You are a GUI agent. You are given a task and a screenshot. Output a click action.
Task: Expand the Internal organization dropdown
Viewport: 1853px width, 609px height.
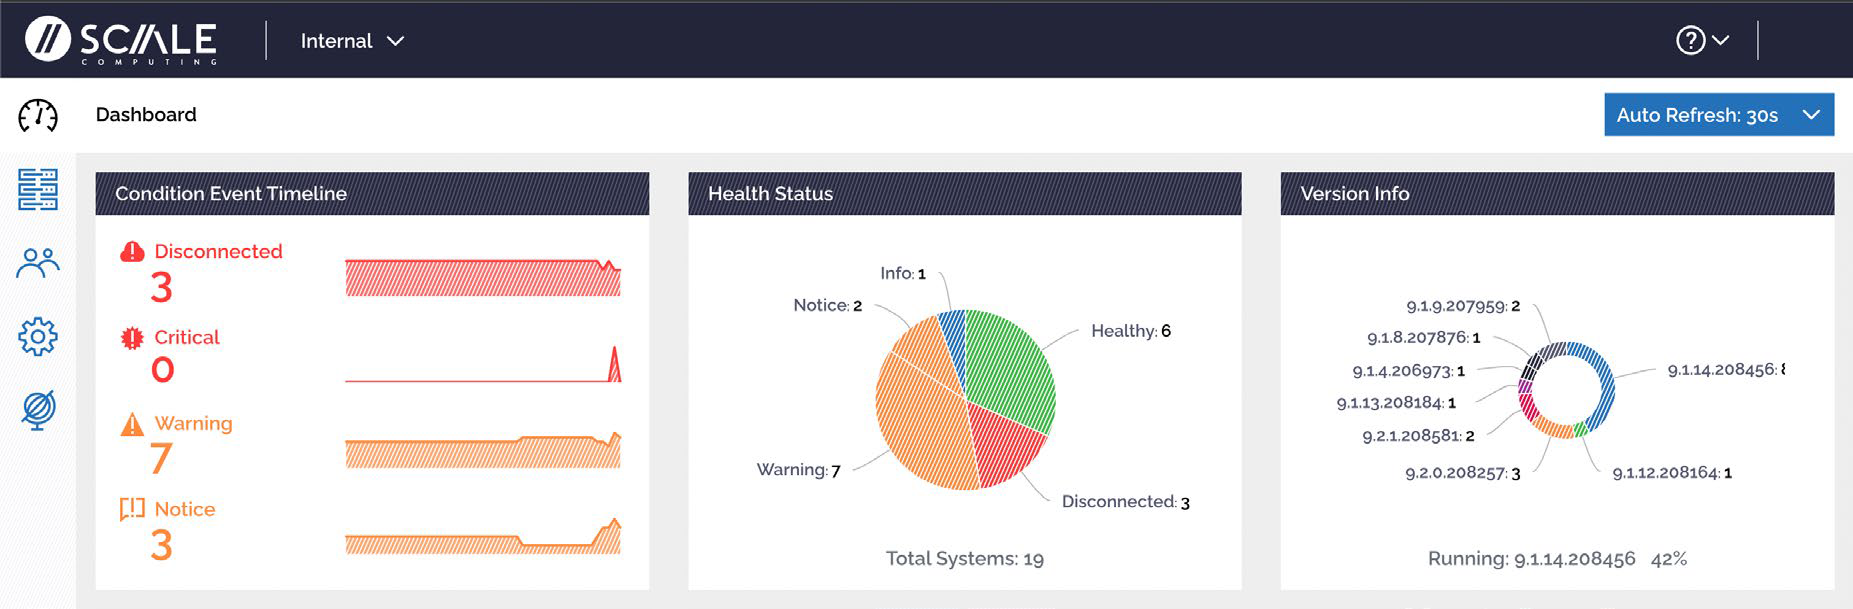(352, 41)
